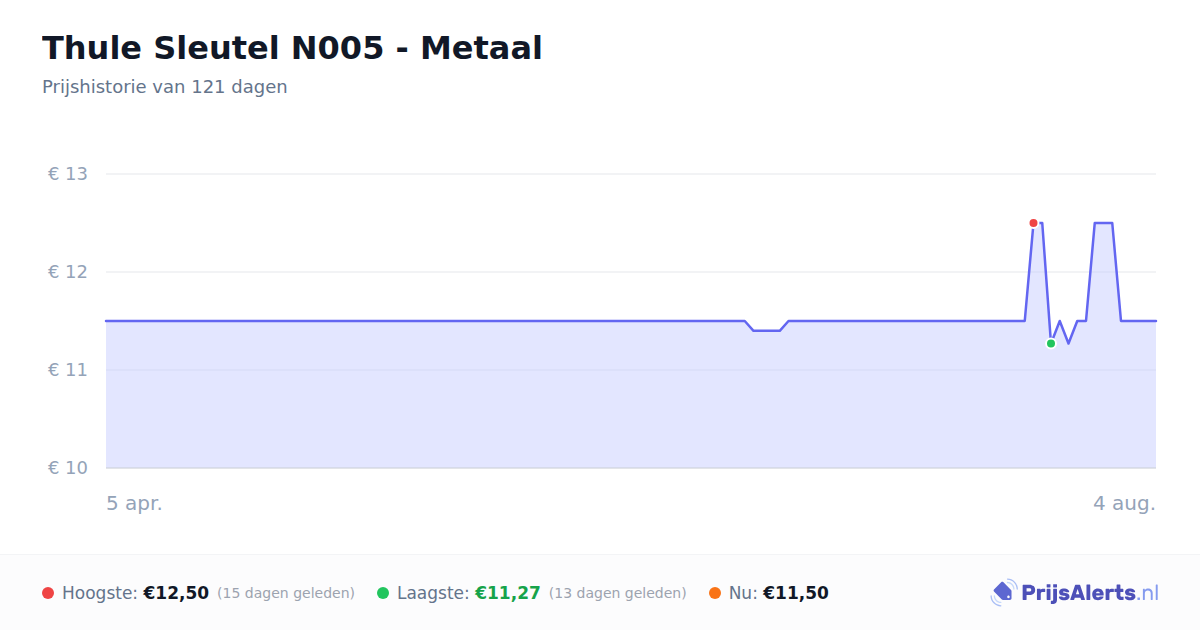Click the € 11 axis label
1200x630 pixels.
click(68, 370)
